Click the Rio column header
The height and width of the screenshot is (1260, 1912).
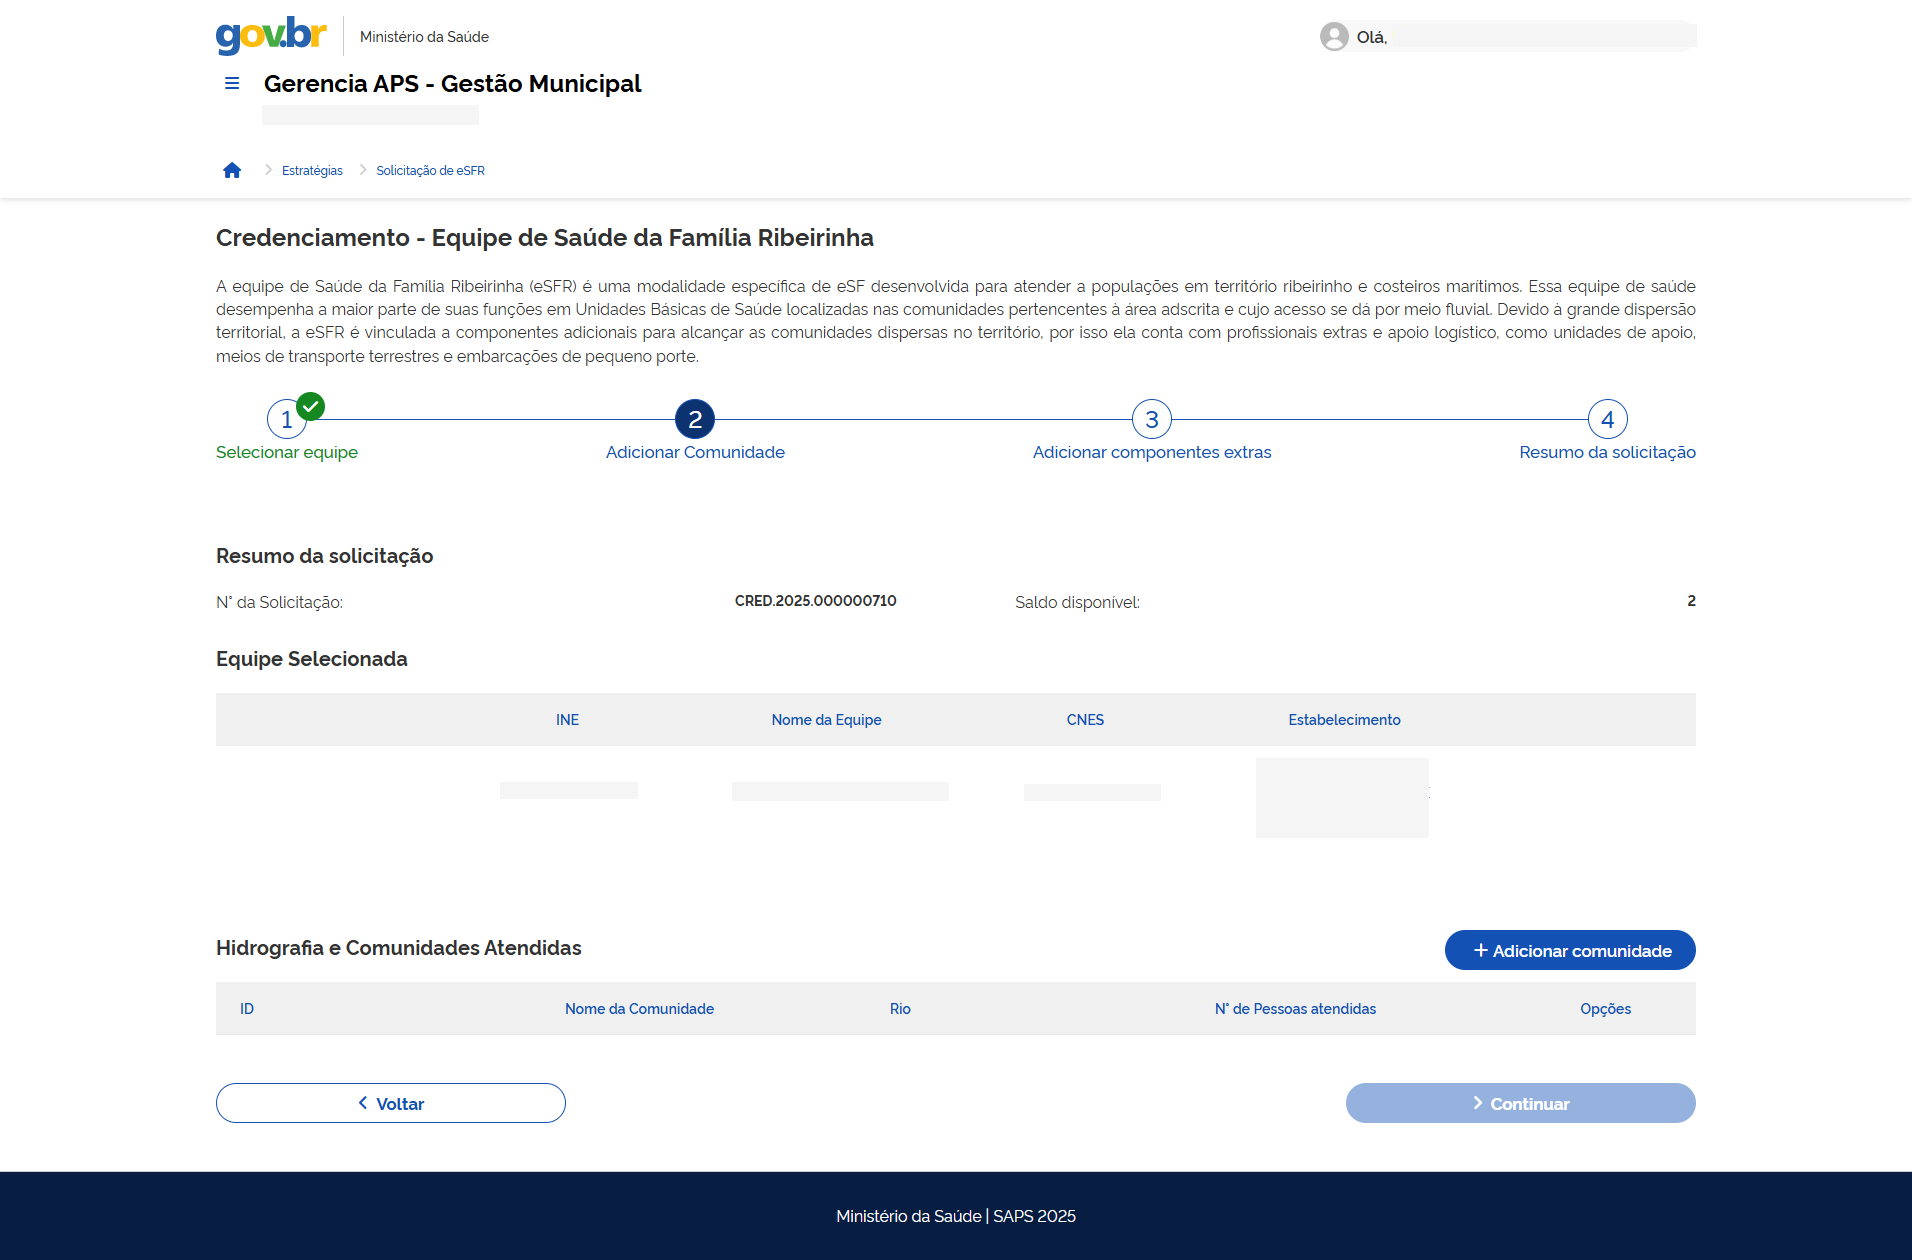(900, 1009)
